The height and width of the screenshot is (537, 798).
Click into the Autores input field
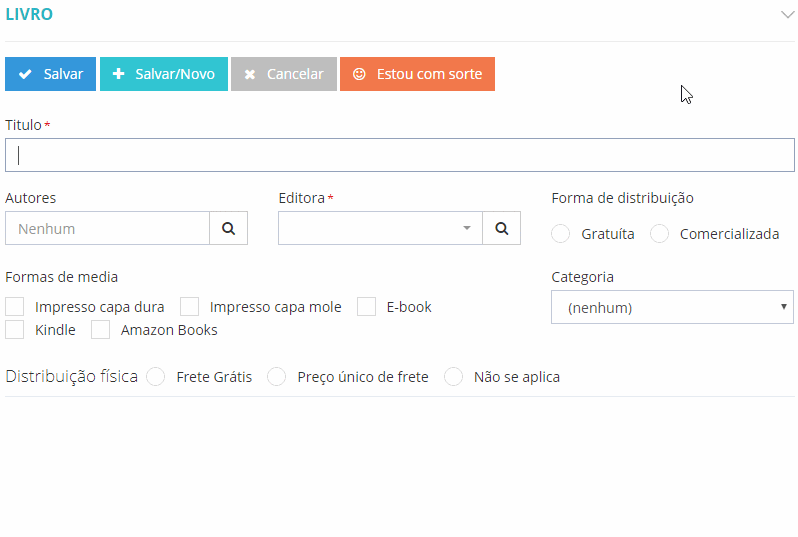click(x=107, y=228)
